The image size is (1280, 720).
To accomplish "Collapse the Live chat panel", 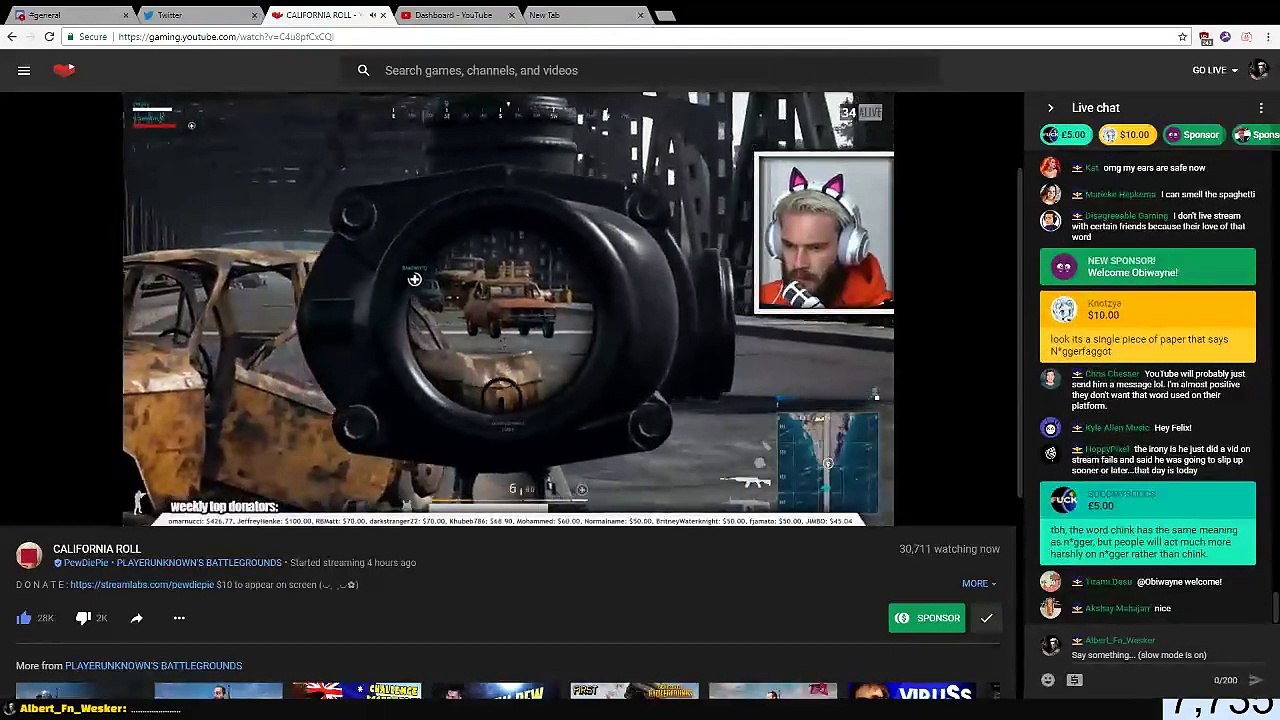I will pyautogui.click(x=1050, y=108).
